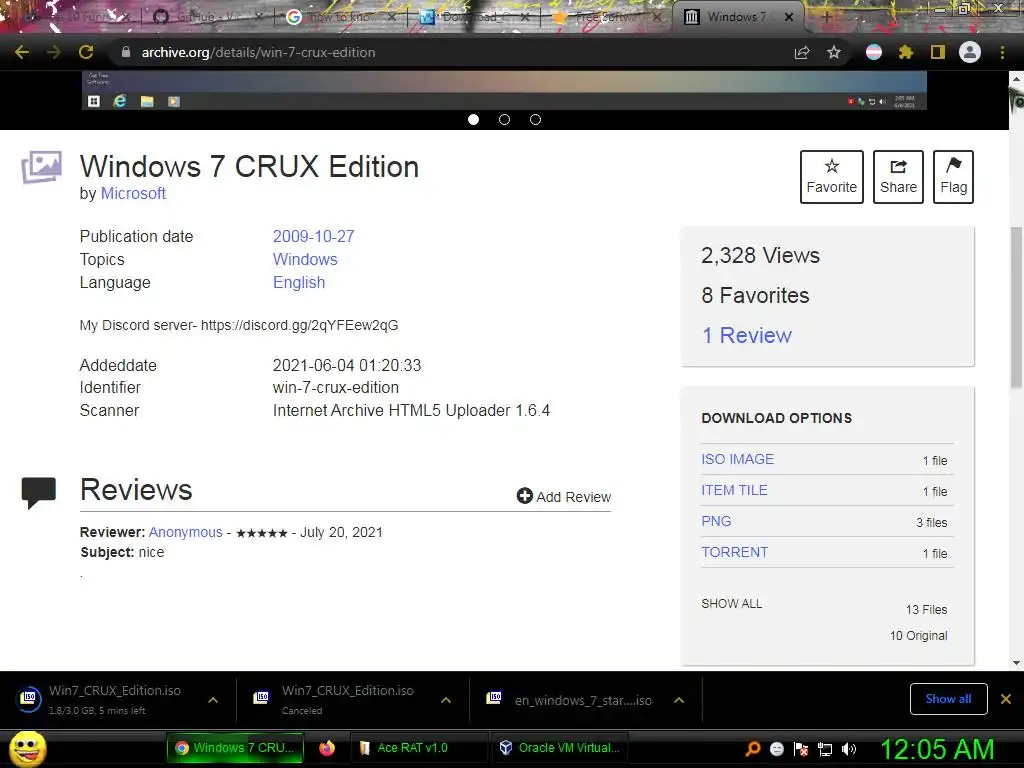Select the second carousel dot
The width and height of the screenshot is (1024, 768).
504,120
